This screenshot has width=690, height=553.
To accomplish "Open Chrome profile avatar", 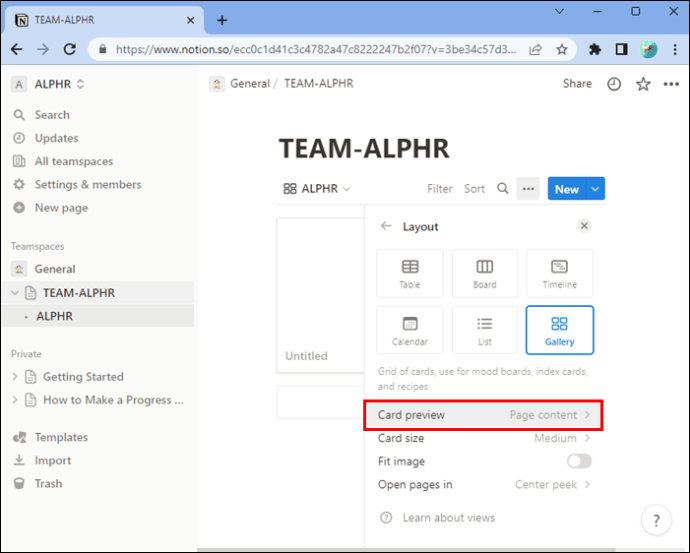I will tap(648, 49).
